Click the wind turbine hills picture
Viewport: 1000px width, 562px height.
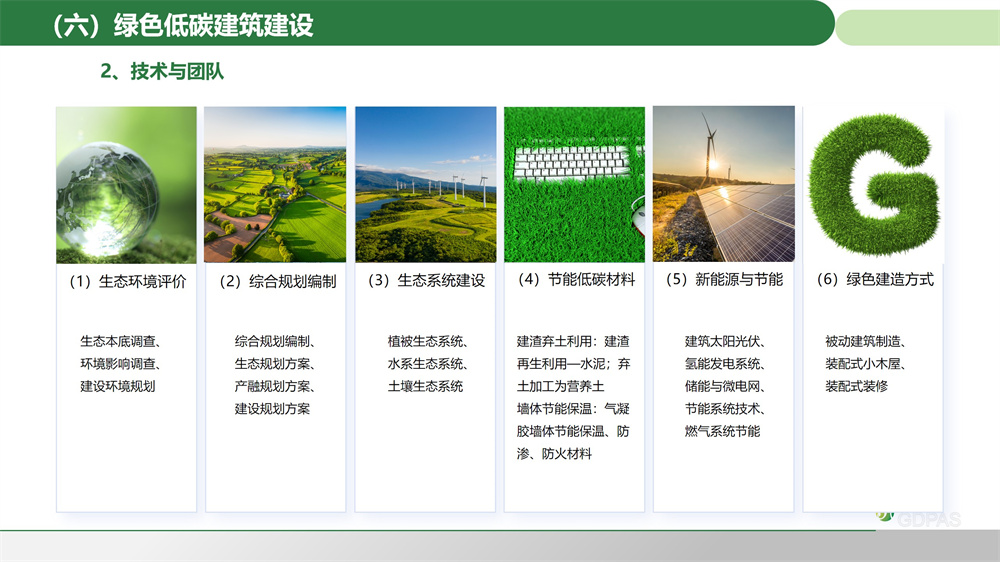425,185
